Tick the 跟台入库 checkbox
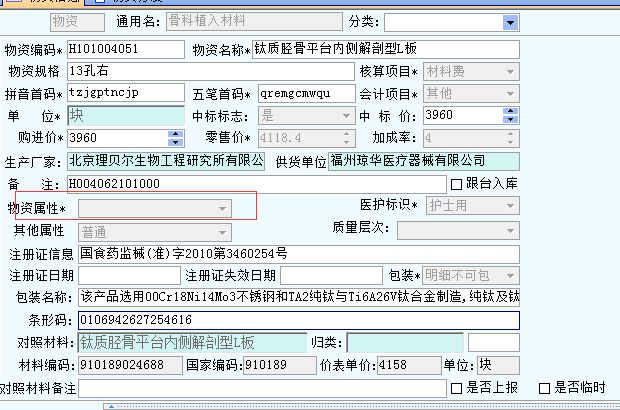 (x=456, y=184)
